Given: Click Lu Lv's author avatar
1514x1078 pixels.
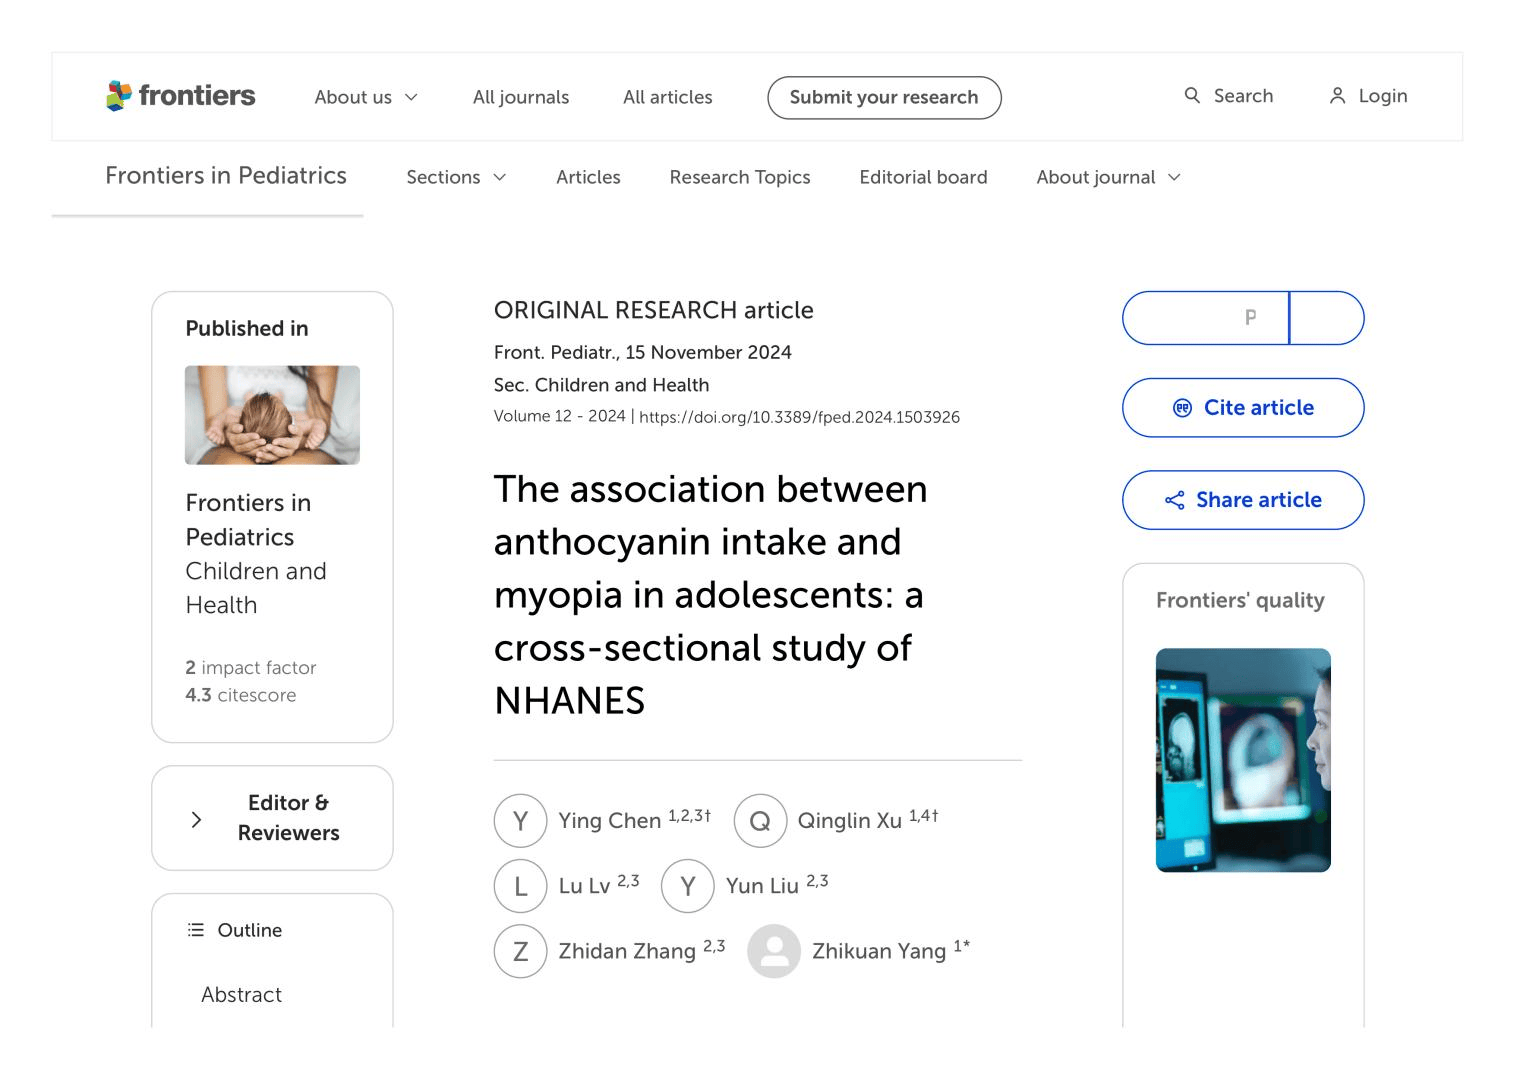Looking at the screenshot, I should [x=520, y=886].
